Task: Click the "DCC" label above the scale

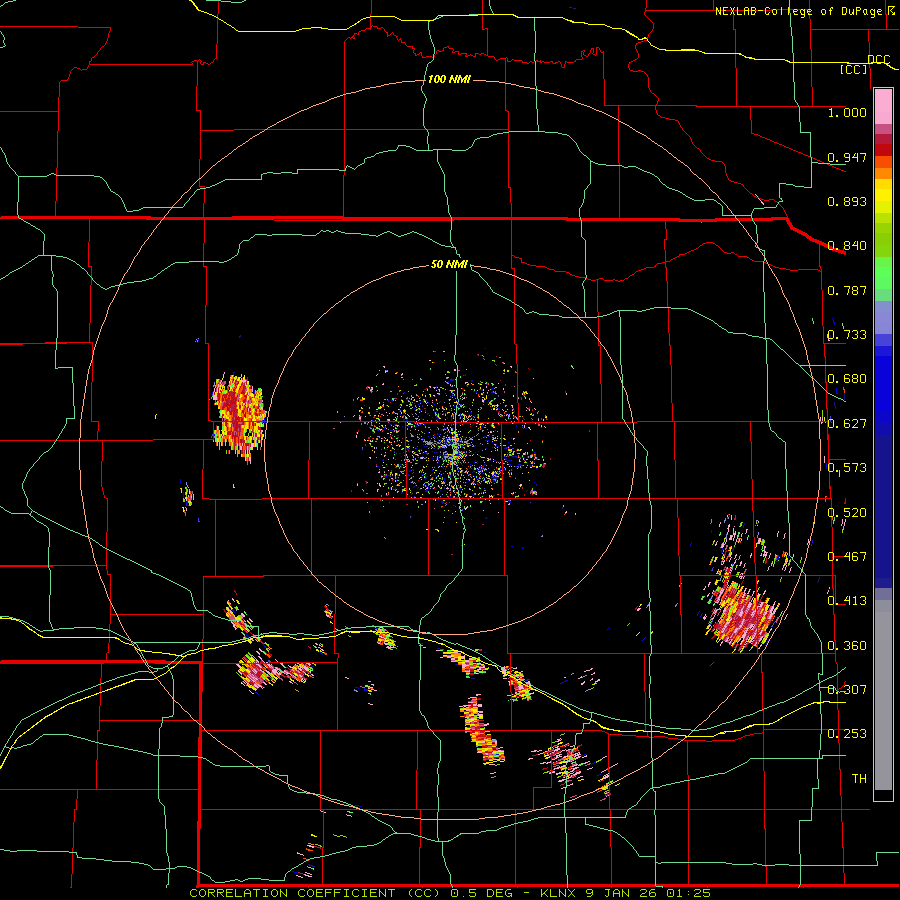Action: [878, 60]
